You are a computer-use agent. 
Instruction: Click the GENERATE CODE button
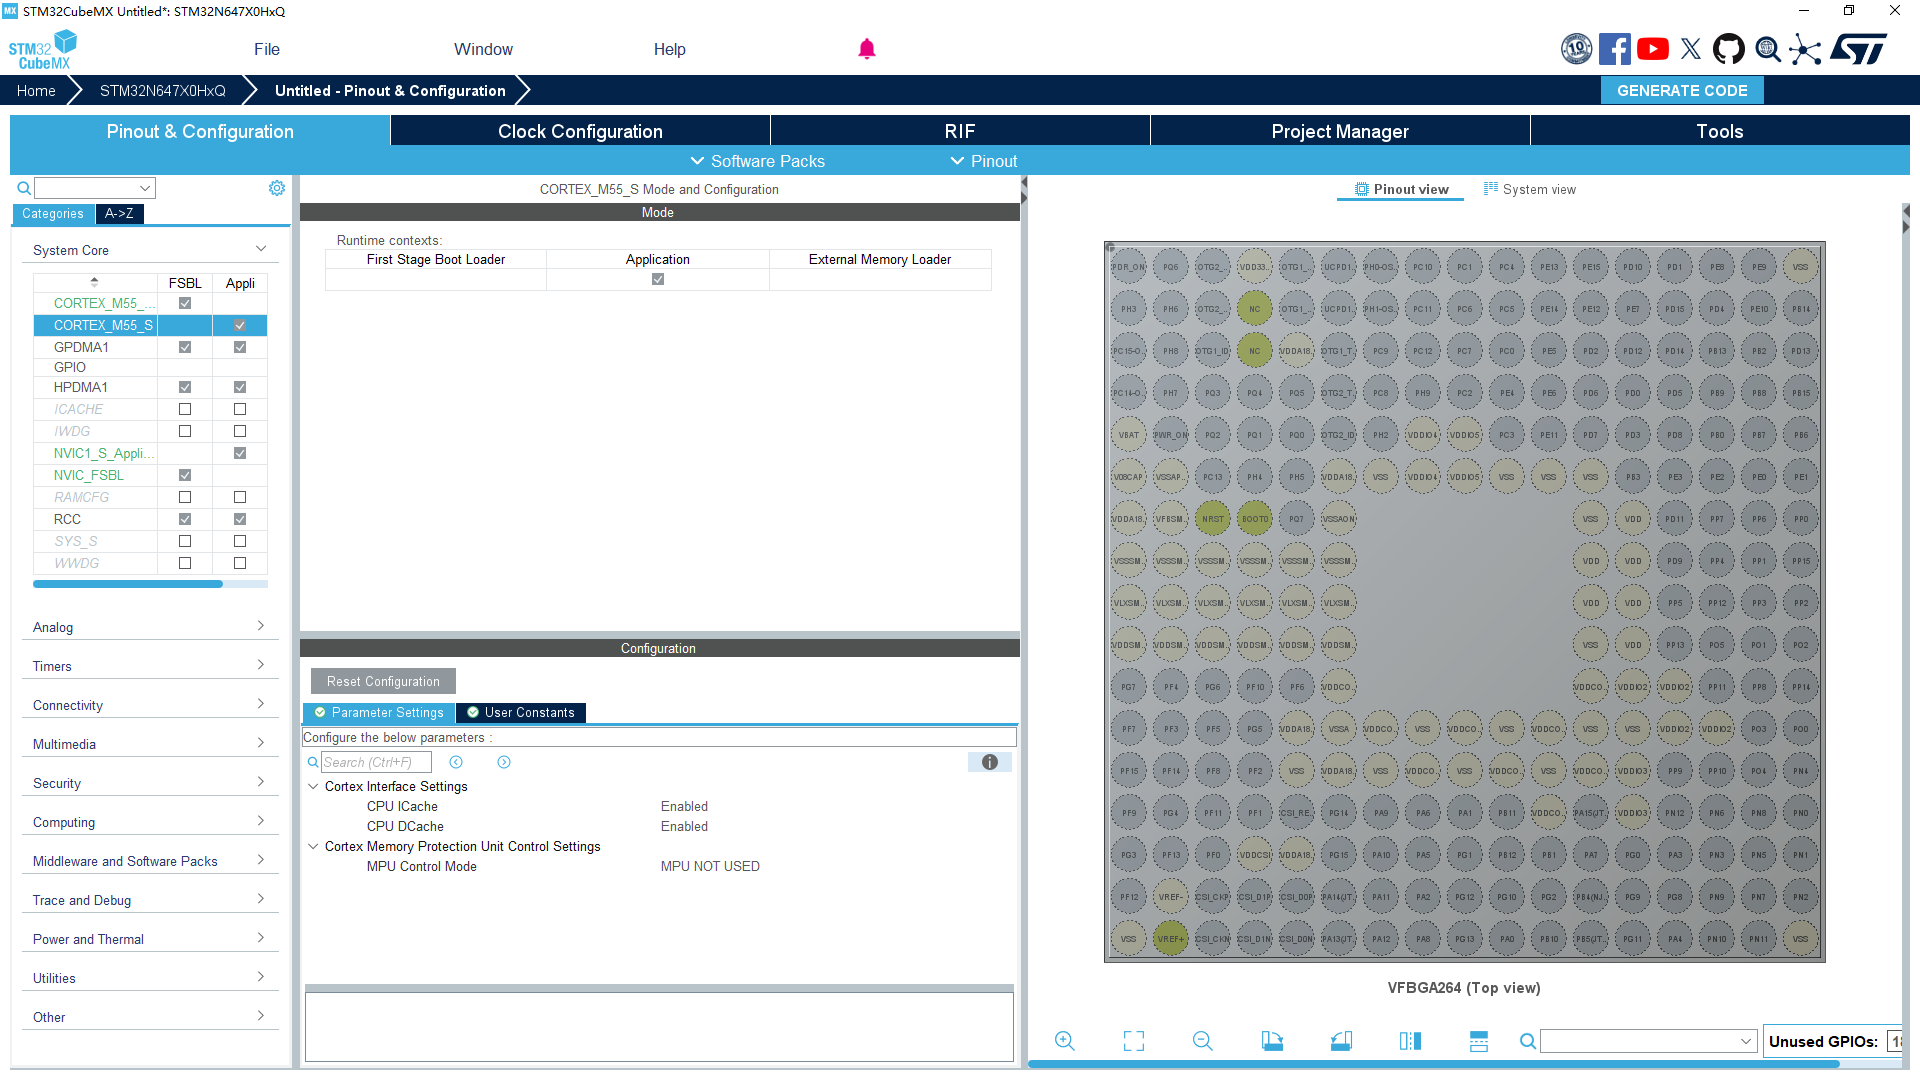click(x=1682, y=90)
